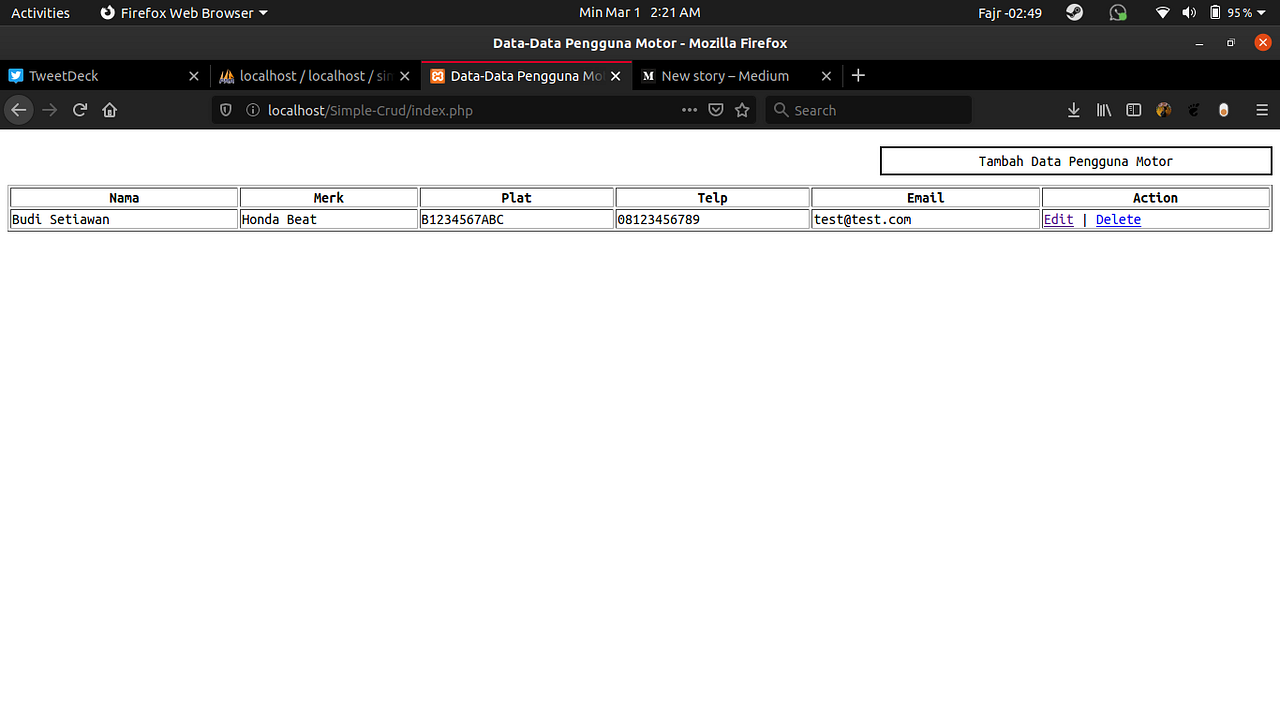Viewport: 1280px width, 720px height.
Task: Click the back navigation arrow
Action: click(x=18, y=110)
